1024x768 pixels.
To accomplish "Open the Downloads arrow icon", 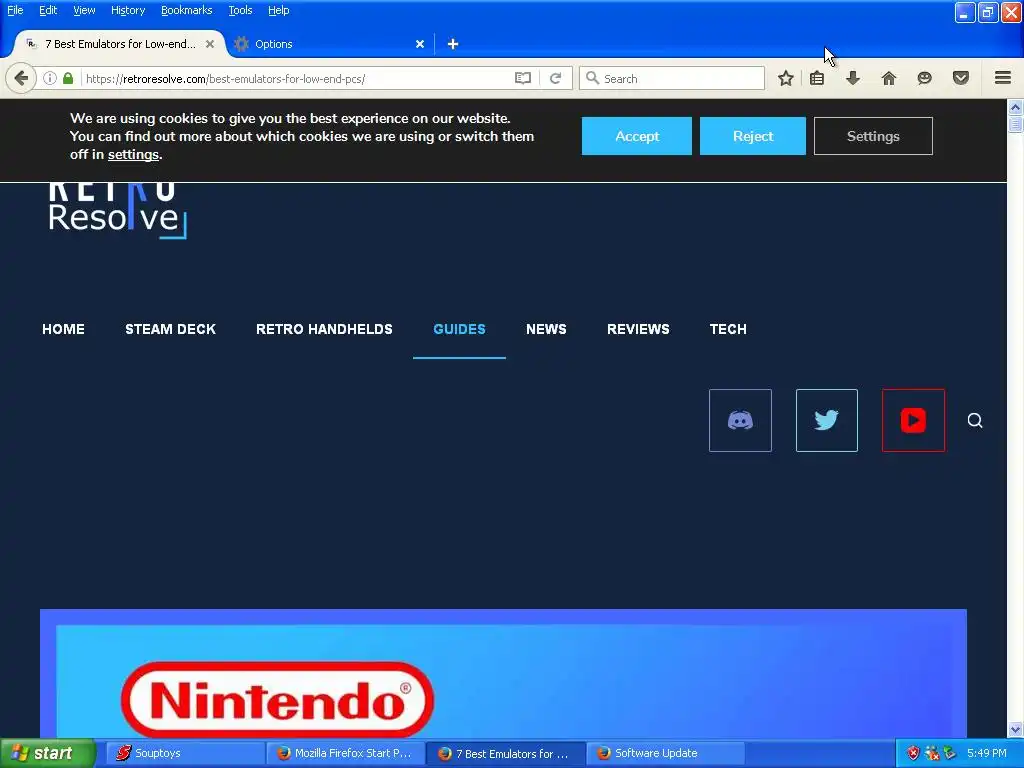I will pyautogui.click(x=852, y=78).
